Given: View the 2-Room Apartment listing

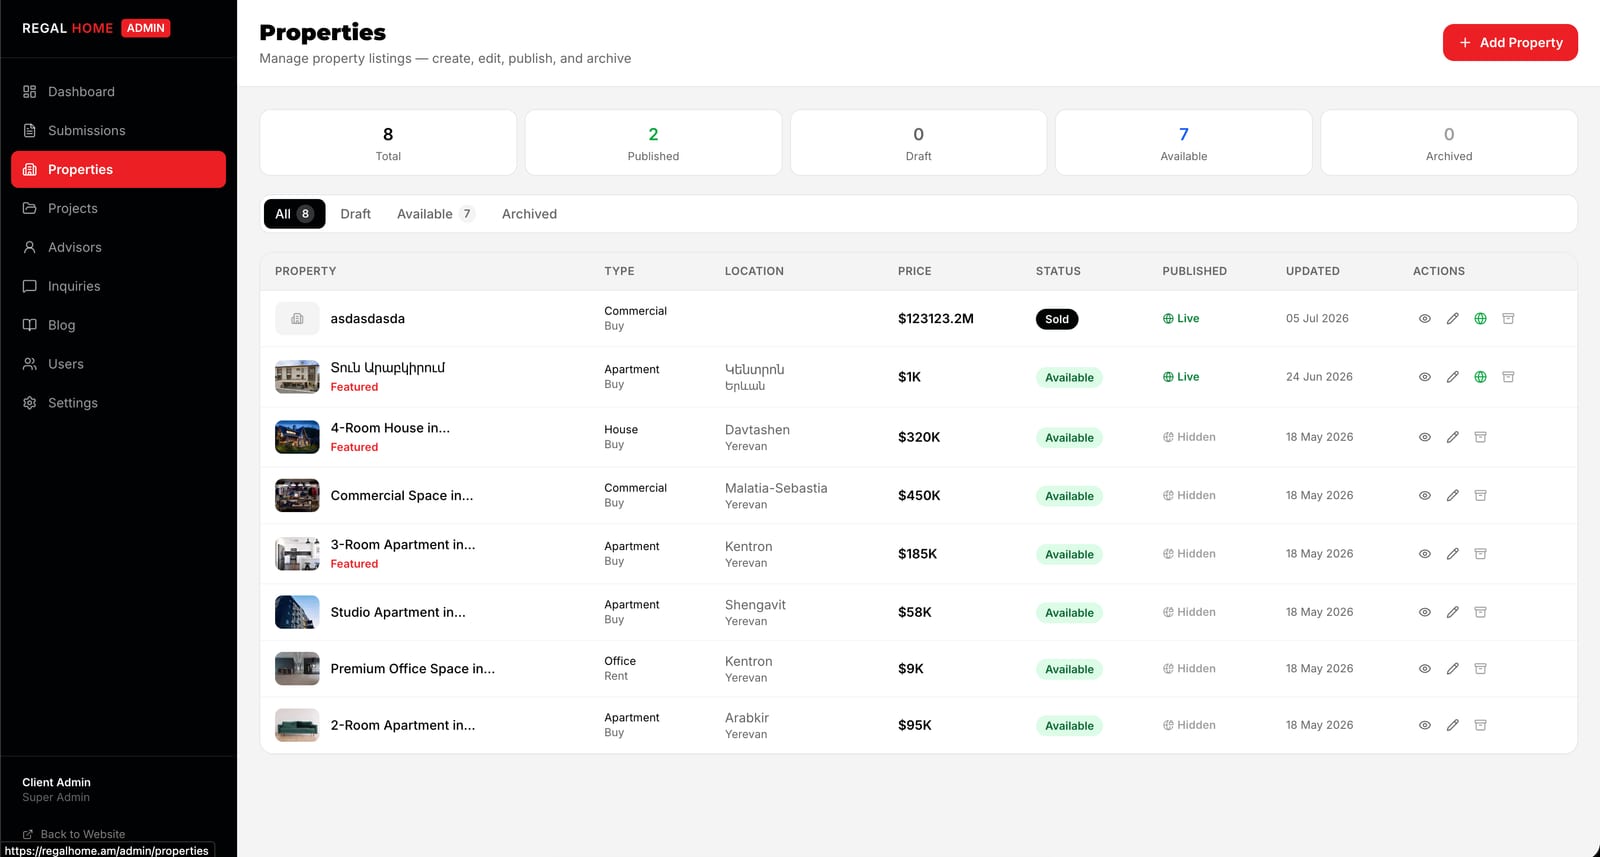Looking at the screenshot, I should pos(1424,726).
